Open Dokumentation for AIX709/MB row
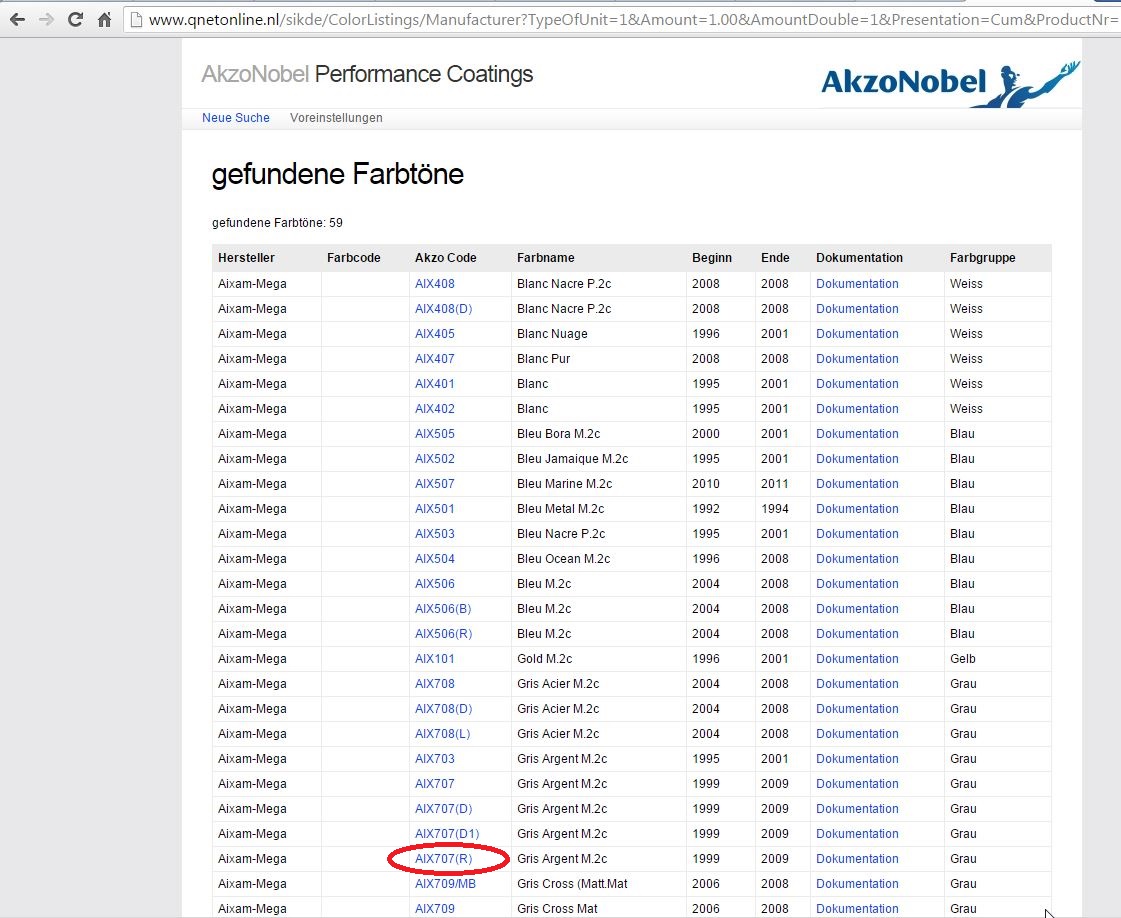Viewport: 1121px width, 918px height. (x=857, y=884)
